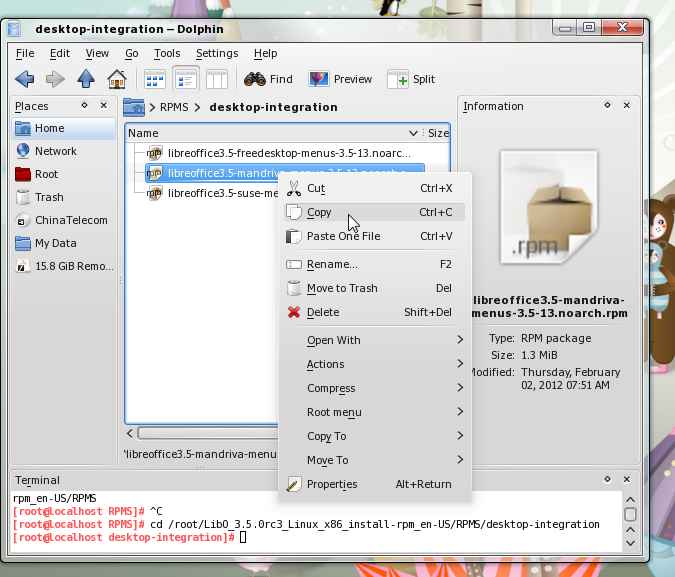Open 15.8 GiB Removable device entry
The width and height of the screenshot is (675, 577).
pos(64,266)
